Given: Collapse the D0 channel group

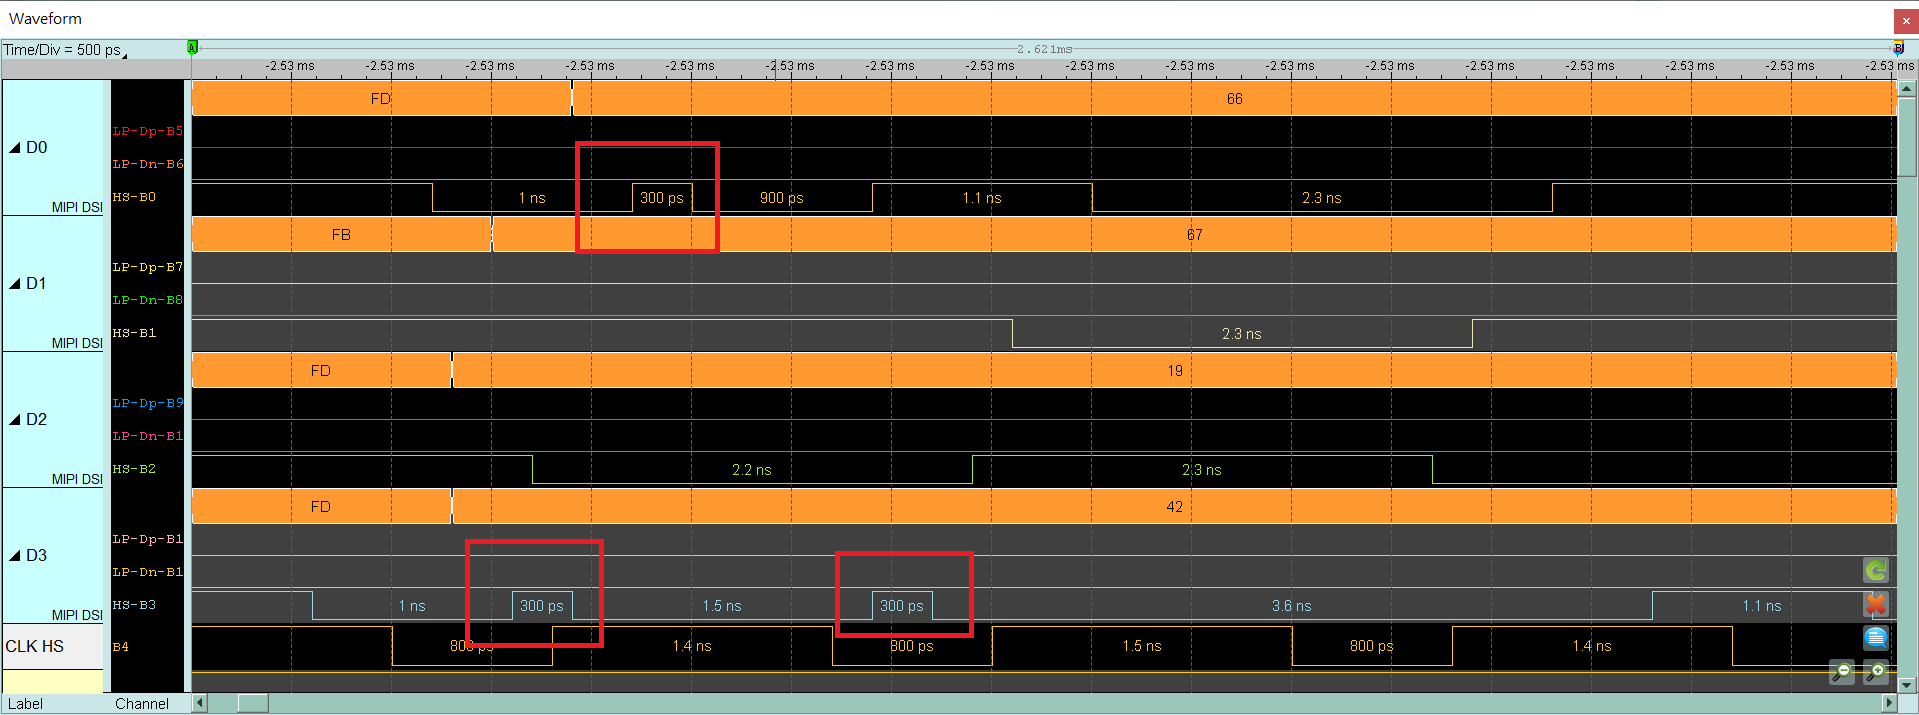Looking at the screenshot, I should coord(15,148).
